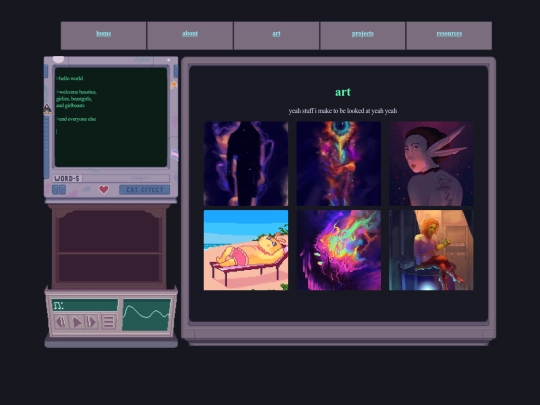Screen dimensions: 540x405
Task: View the cosmic eye nebula artwork
Action: [339, 164]
